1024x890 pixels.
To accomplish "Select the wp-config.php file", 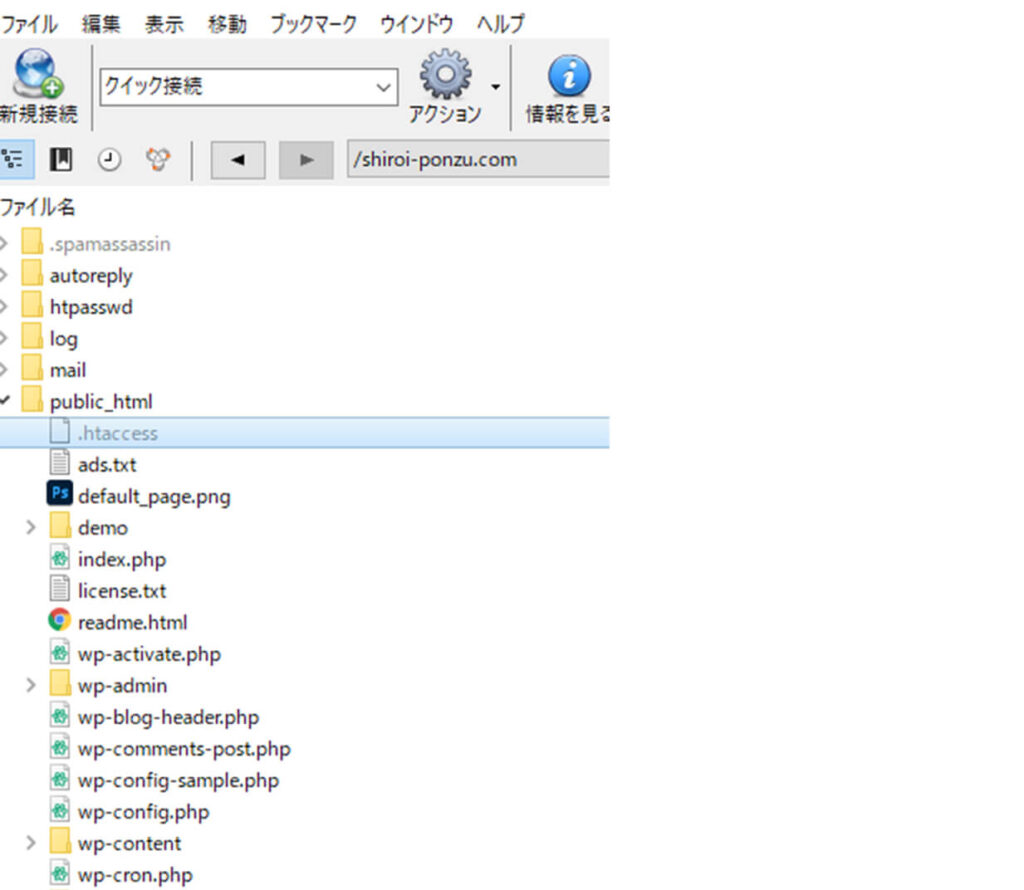I will point(143,812).
